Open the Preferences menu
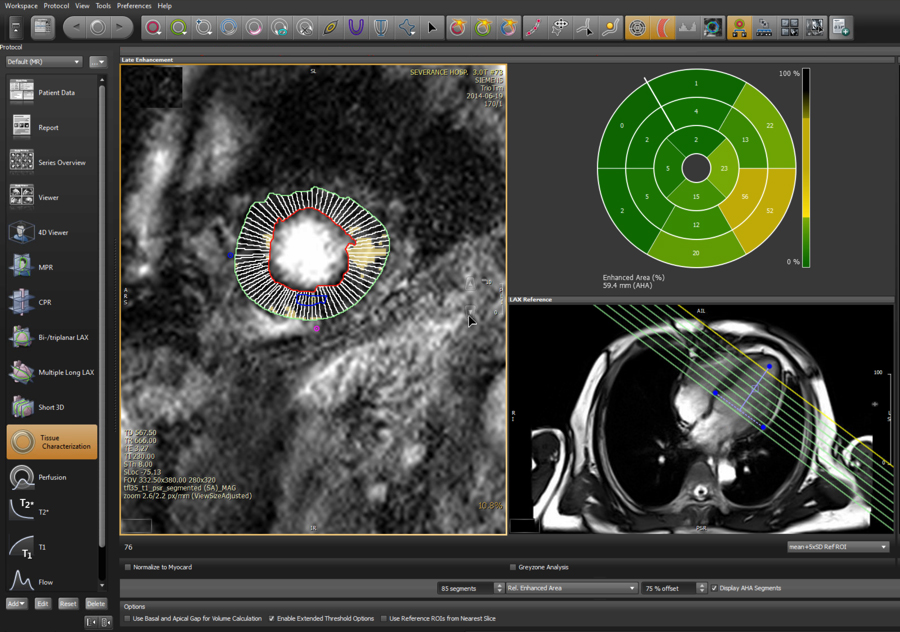This screenshot has width=900, height=632. coord(134,6)
